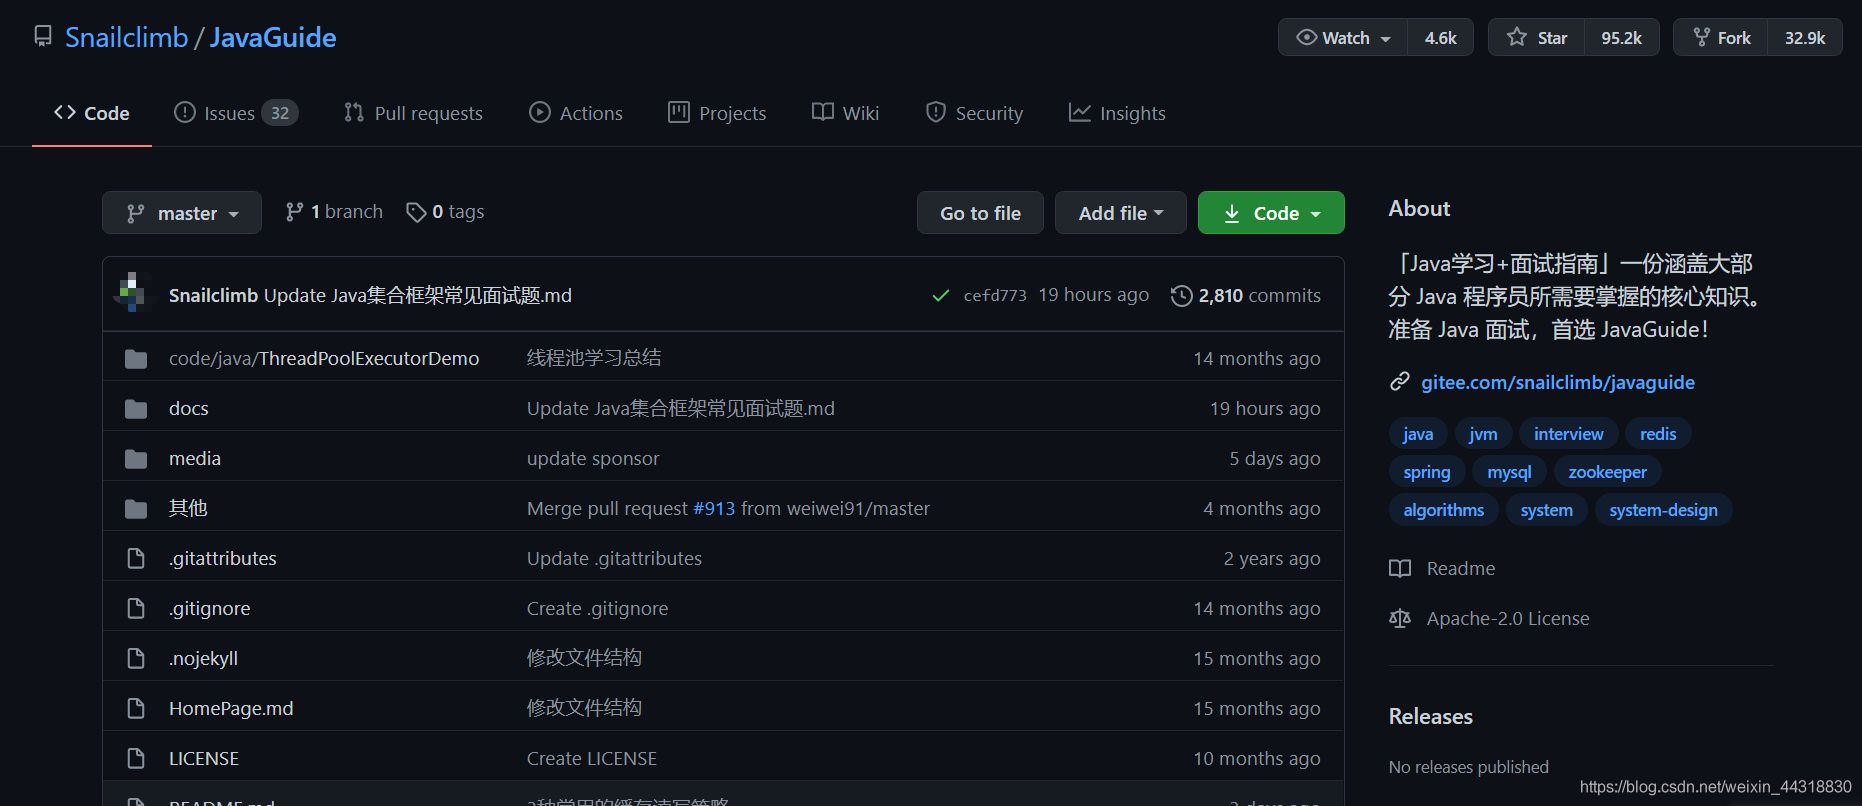Star the repository
The width and height of the screenshot is (1862, 806).
(x=1537, y=37)
